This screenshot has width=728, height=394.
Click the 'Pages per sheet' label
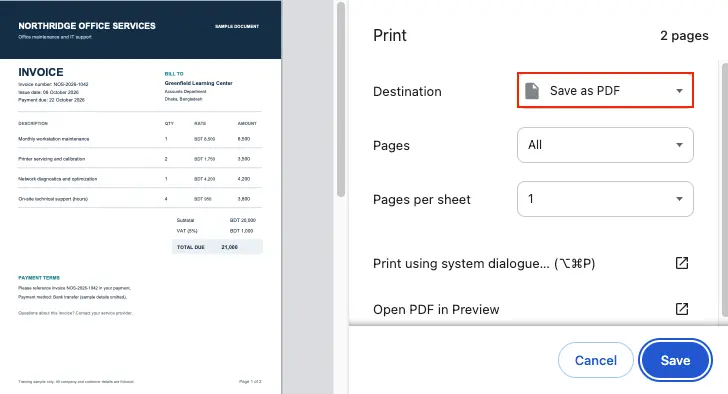[x=422, y=200]
